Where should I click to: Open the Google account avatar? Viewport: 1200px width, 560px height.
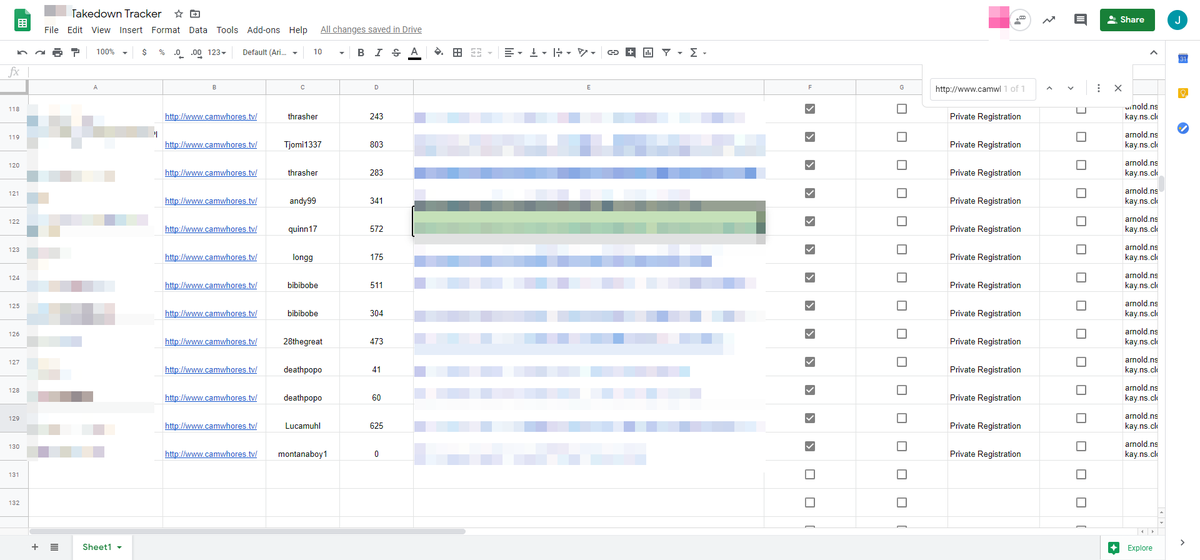pyautogui.click(x=1178, y=19)
